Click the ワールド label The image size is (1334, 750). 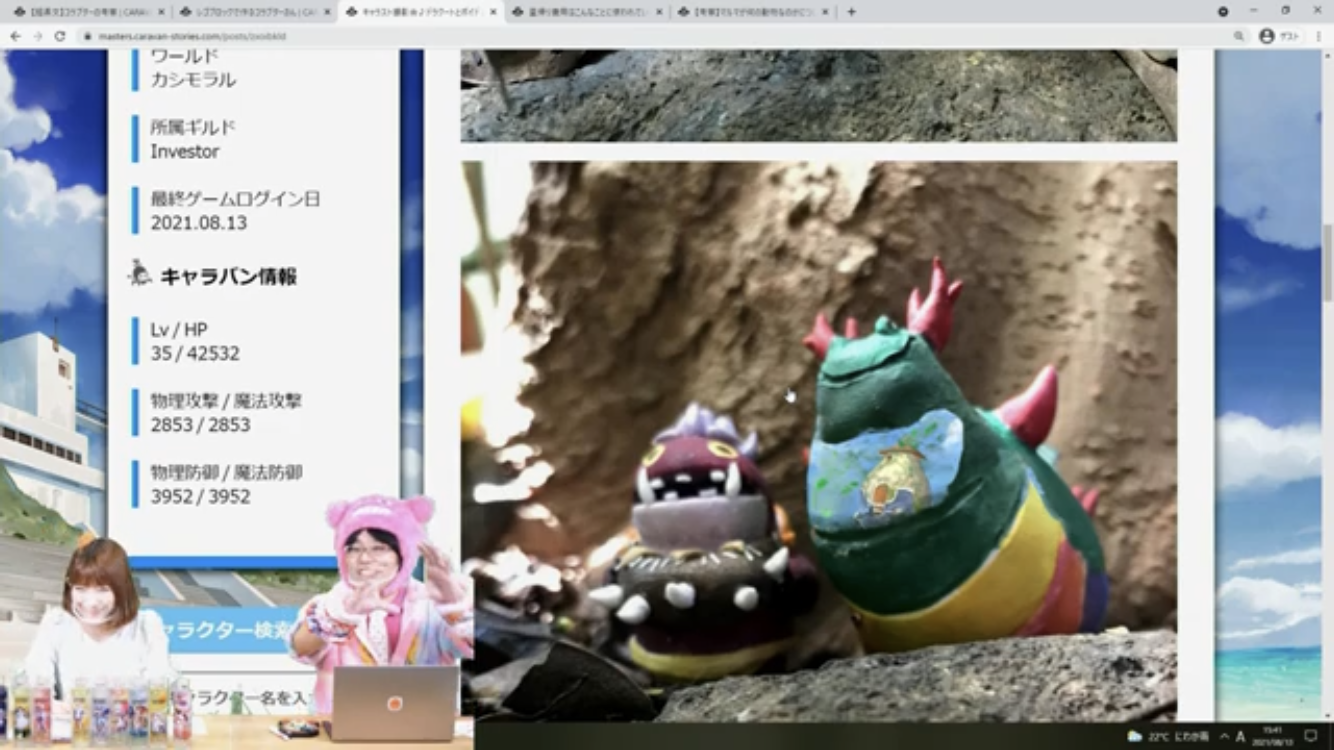click(x=184, y=56)
